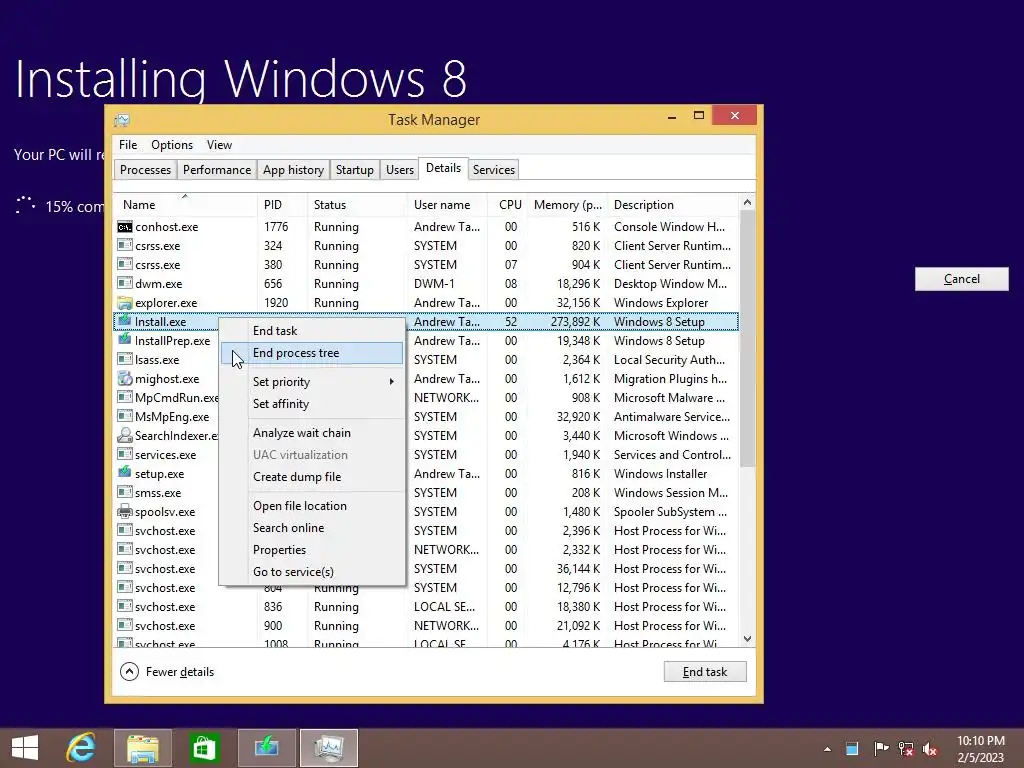Viewport: 1024px width, 768px height.
Task: Switch to the Processes tab
Action: click(x=145, y=170)
